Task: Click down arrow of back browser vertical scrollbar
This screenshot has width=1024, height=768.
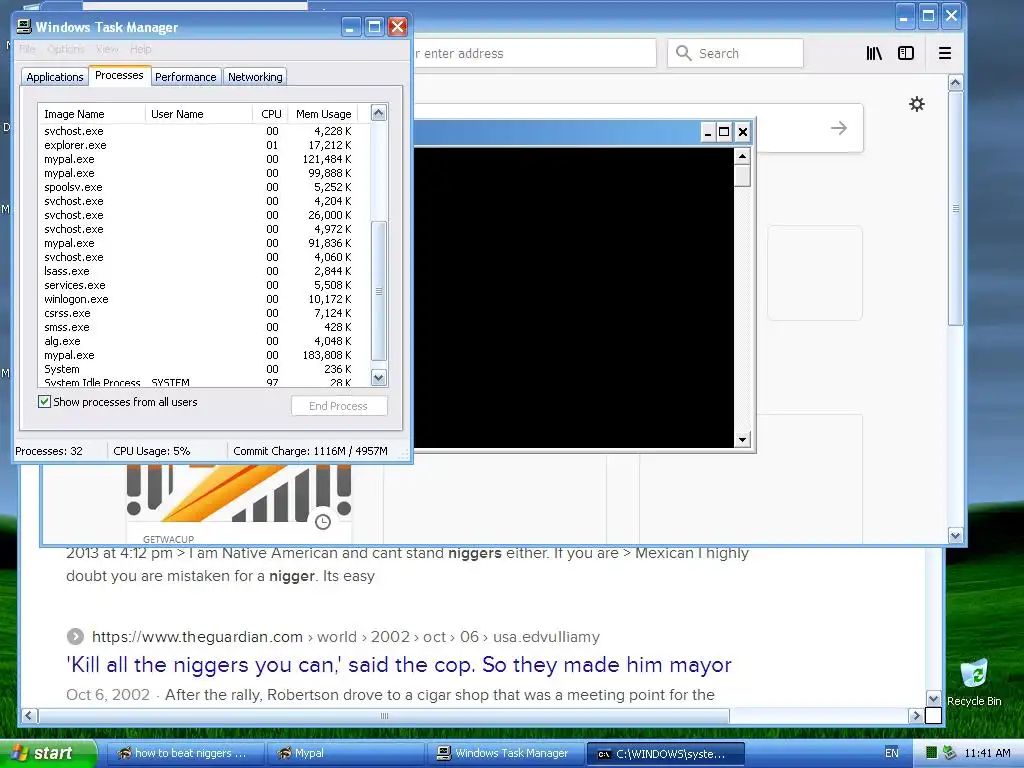Action: 934,698
